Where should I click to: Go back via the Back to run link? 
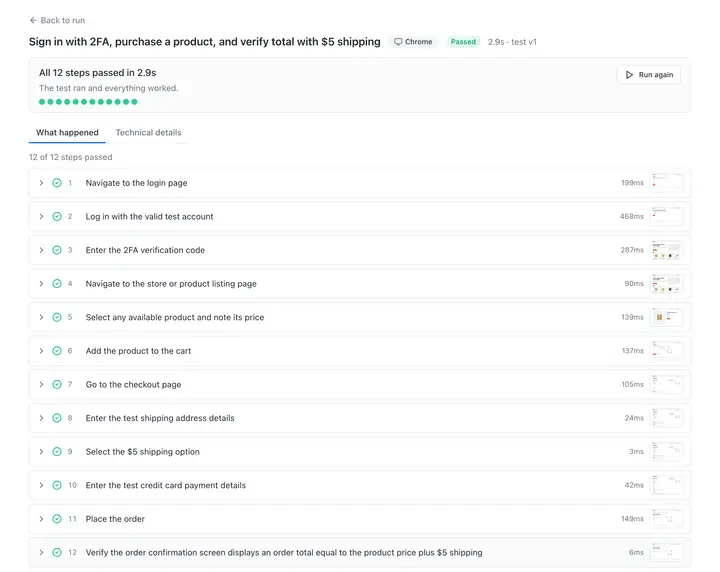pyautogui.click(x=57, y=20)
